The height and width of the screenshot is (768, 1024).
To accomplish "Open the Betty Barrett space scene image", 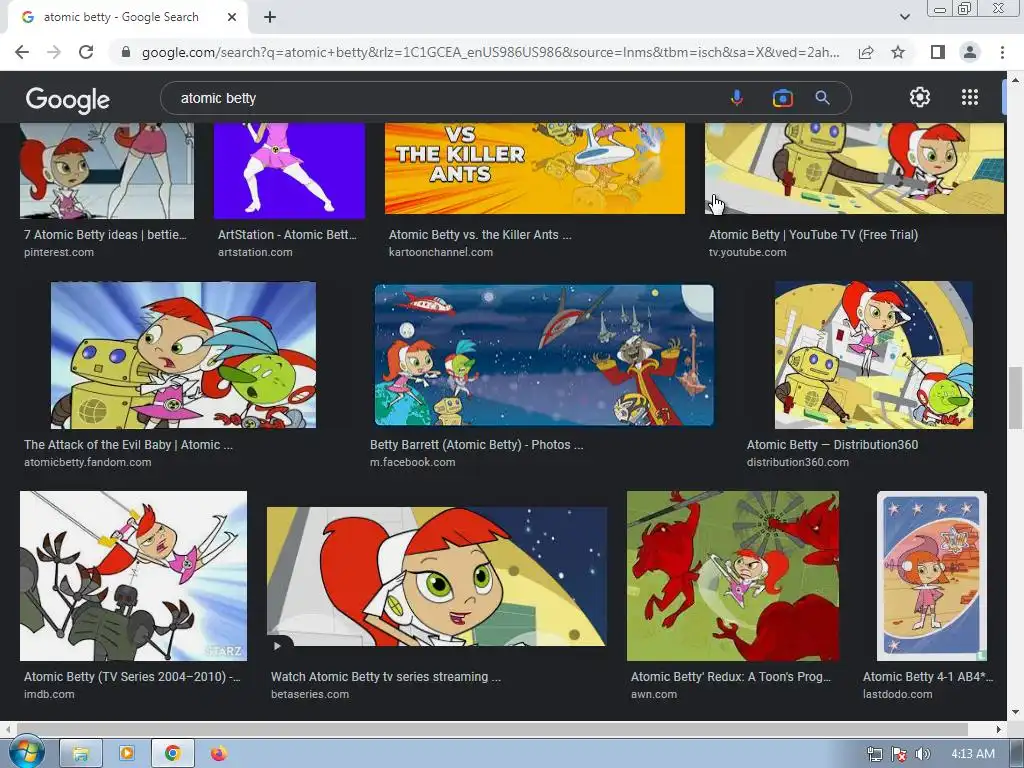I will [544, 355].
